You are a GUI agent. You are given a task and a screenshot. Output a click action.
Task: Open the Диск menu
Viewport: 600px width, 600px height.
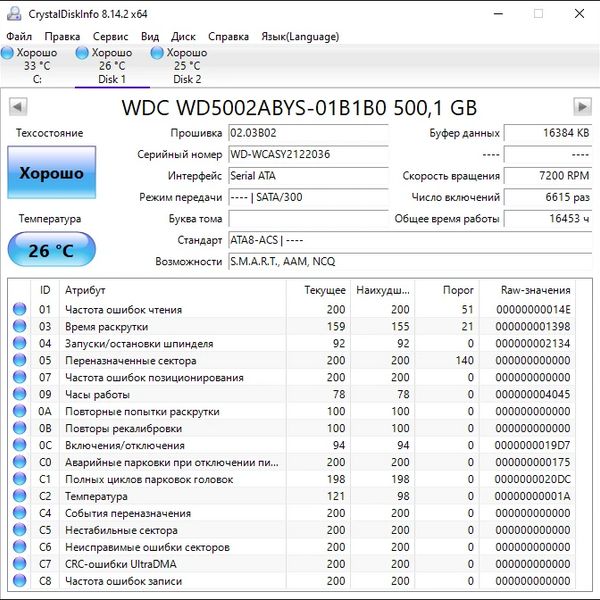point(183,36)
